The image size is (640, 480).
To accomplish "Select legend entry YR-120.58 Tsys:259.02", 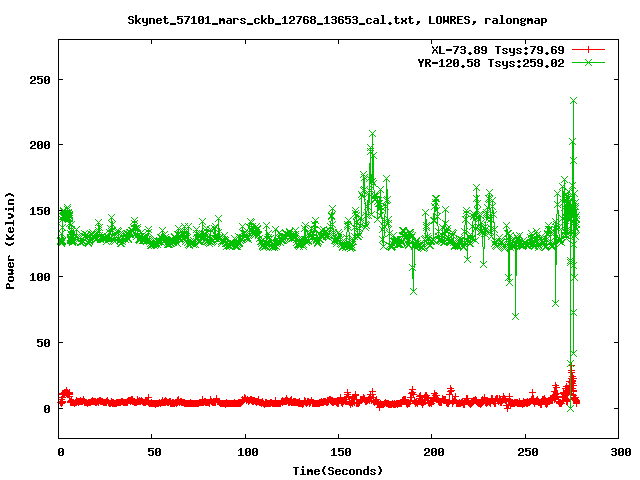I will pos(491,63).
